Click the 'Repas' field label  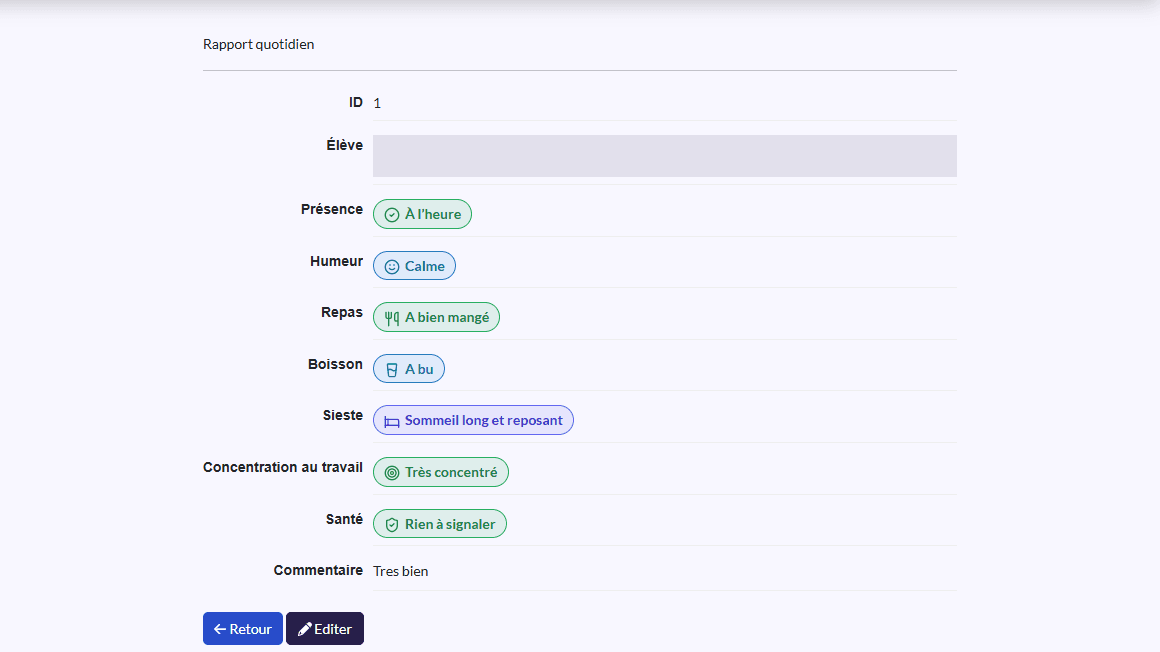[x=342, y=312]
